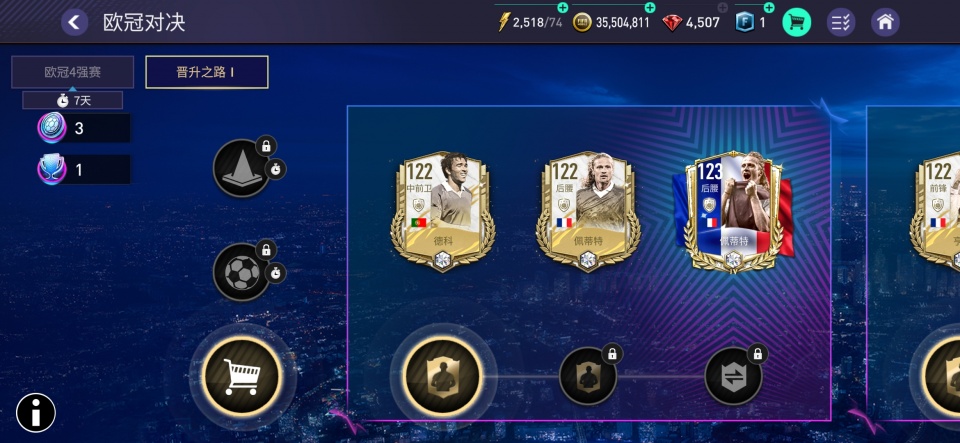
Task: Open the task checklist icon in top bar
Action: pos(841,23)
